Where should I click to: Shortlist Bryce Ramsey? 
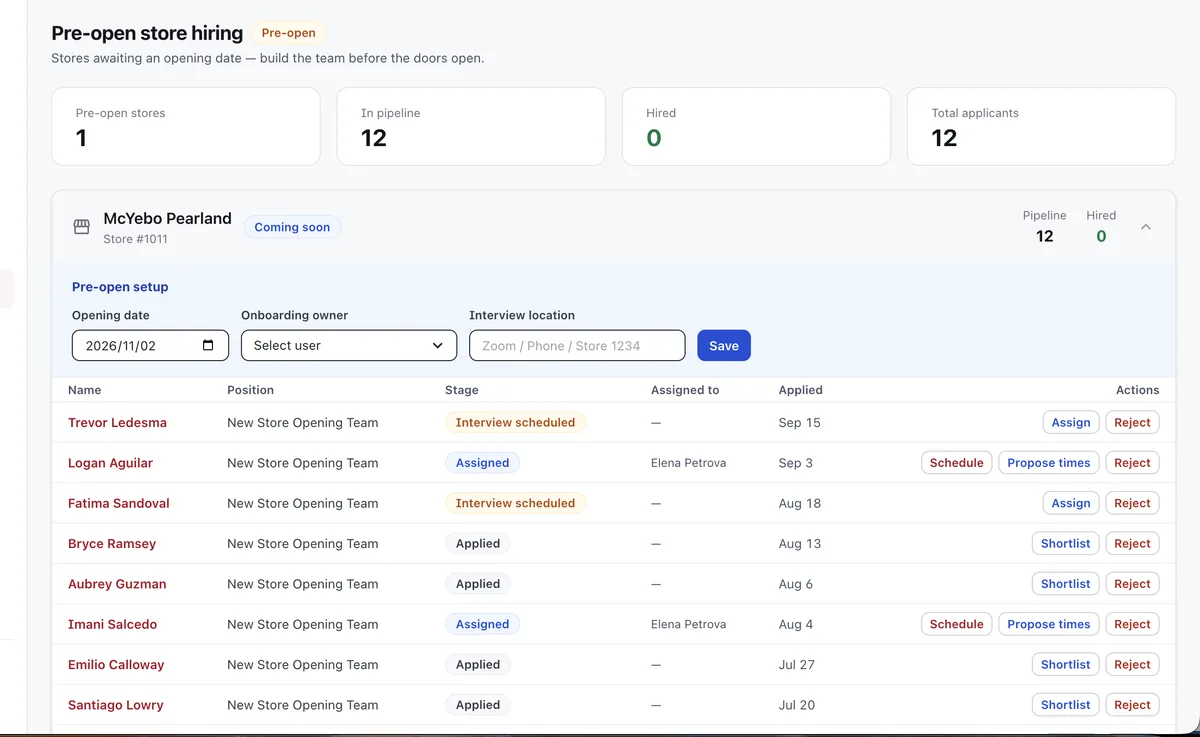coord(1065,543)
